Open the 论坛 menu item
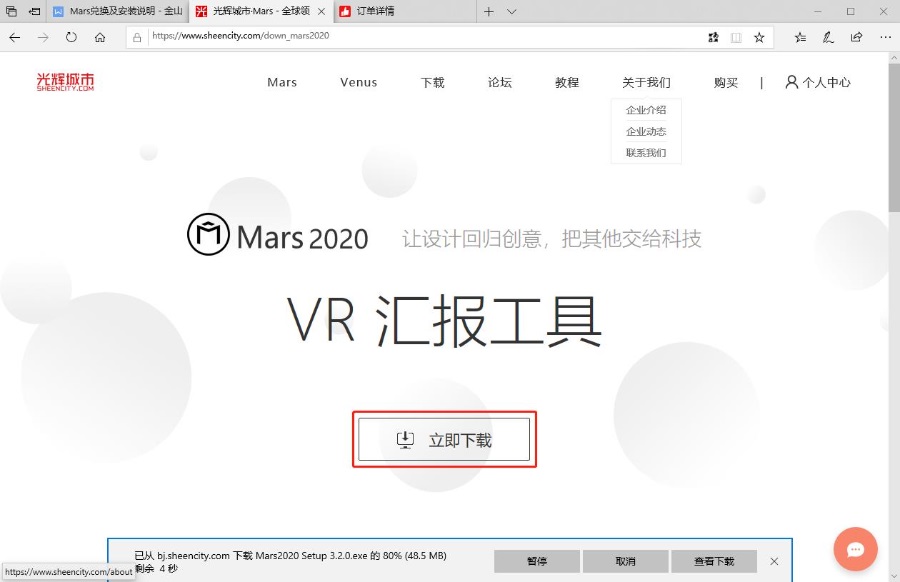 [x=499, y=82]
